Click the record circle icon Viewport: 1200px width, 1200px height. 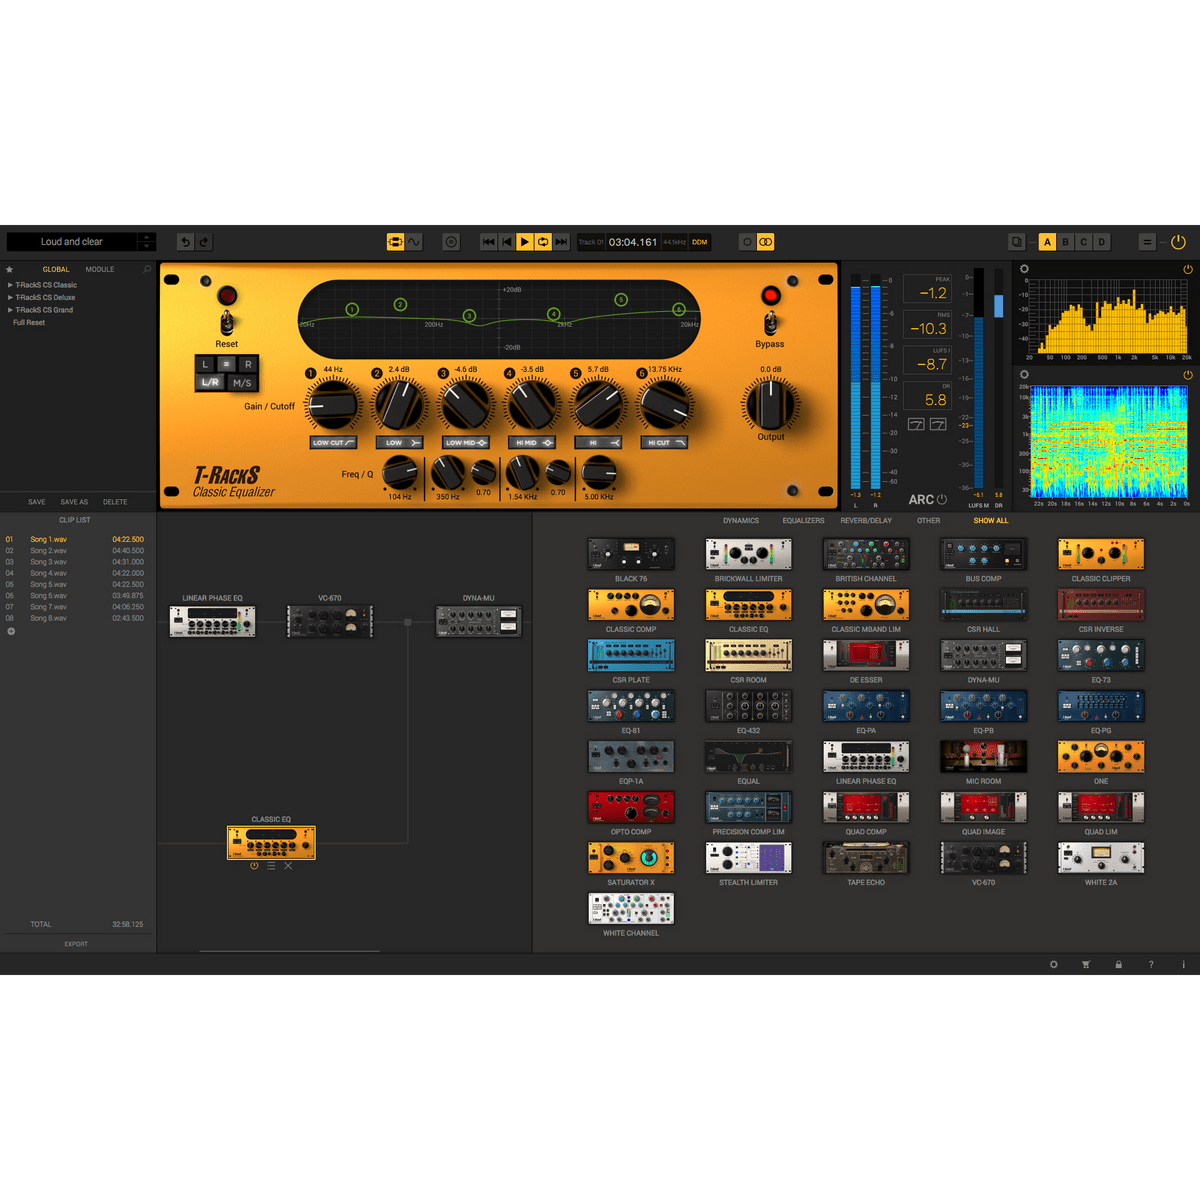click(x=451, y=242)
